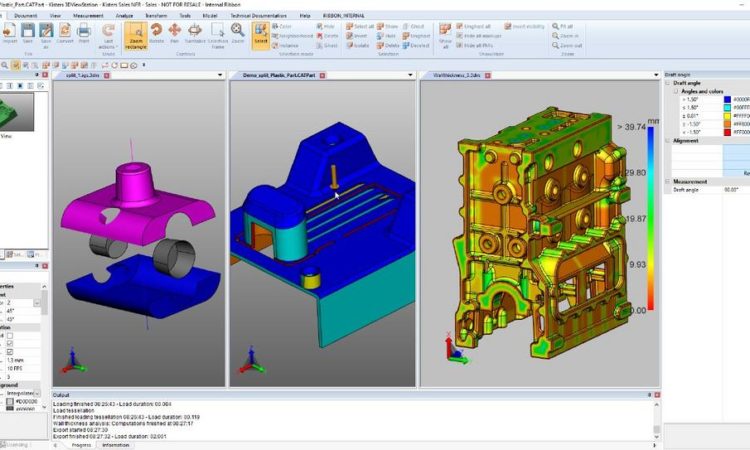This screenshot has width=750, height=450.
Task: Click the Show all icon
Action: click(x=446, y=34)
